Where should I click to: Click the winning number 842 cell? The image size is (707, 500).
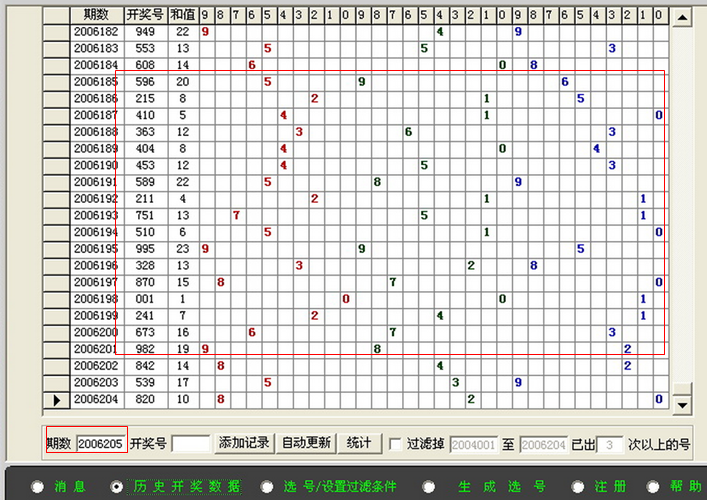tap(146, 366)
